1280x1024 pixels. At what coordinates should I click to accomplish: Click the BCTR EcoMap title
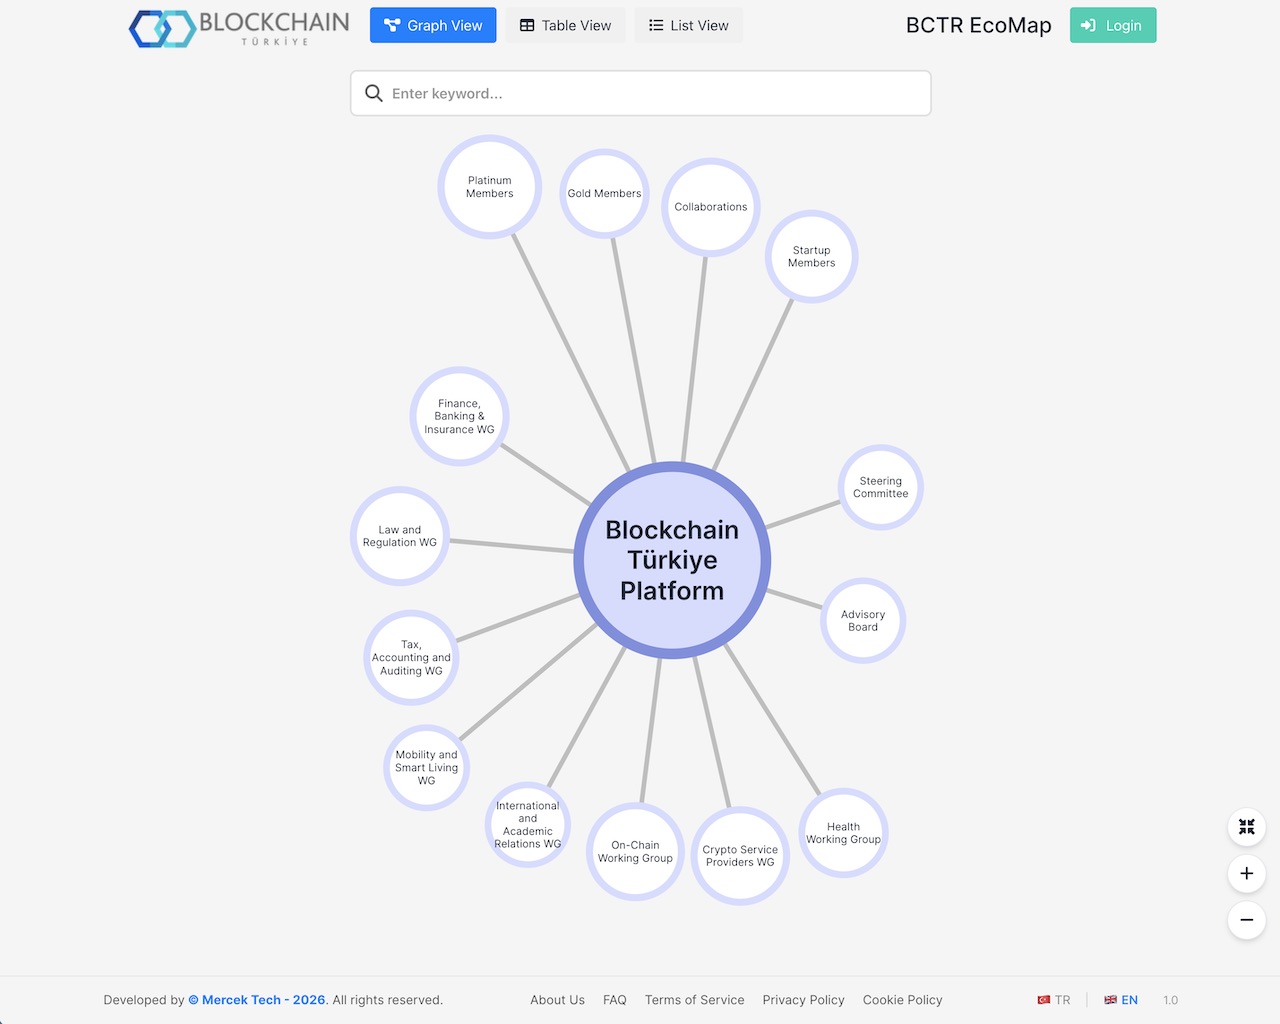[979, 25]
